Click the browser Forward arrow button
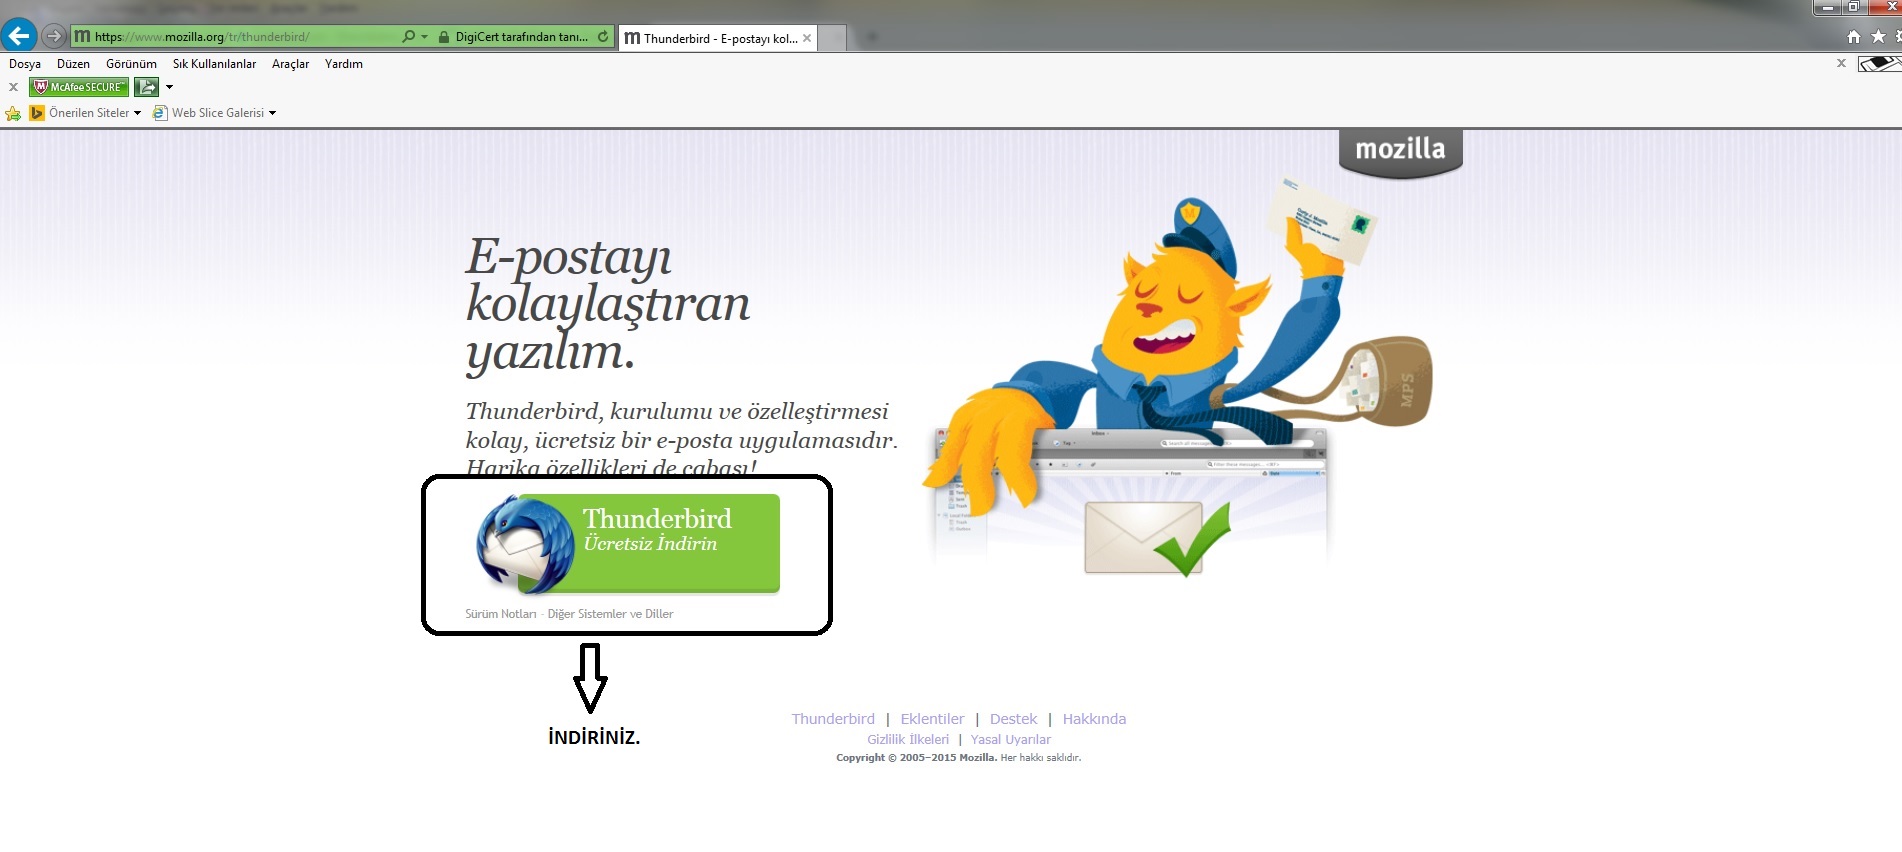Screen dimensions: 1902x852 54,37
